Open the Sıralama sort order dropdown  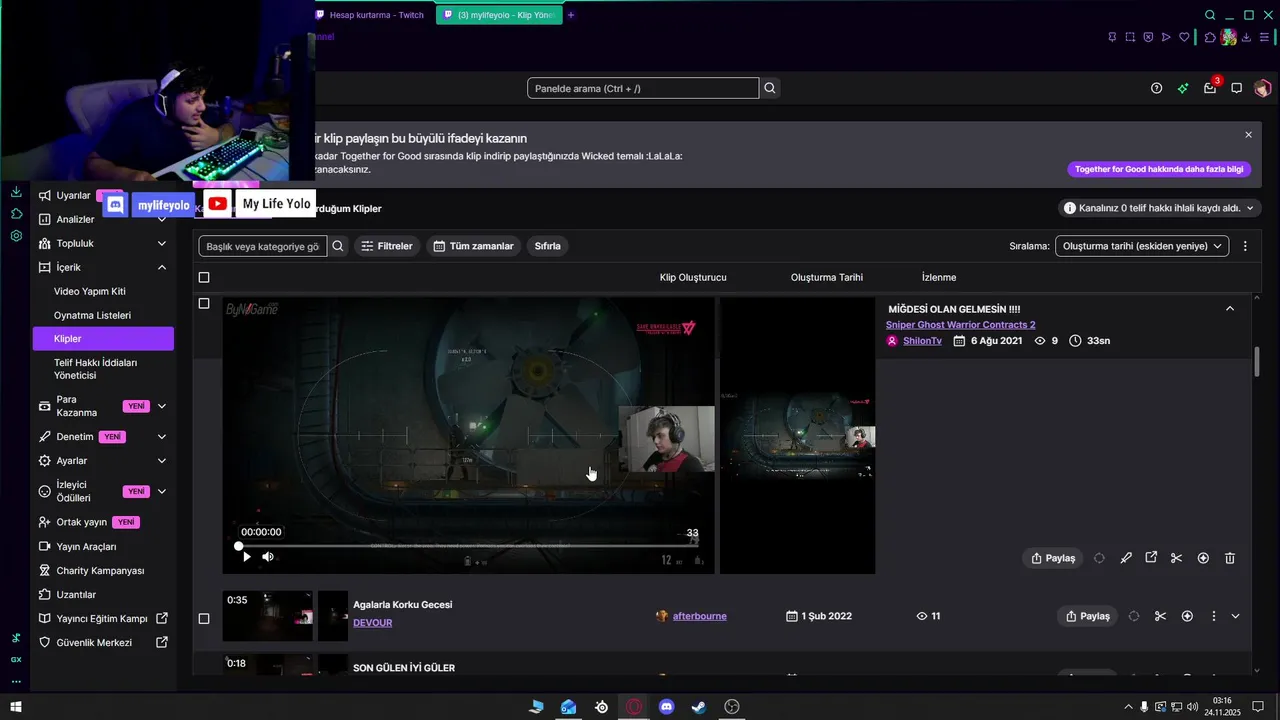point(1142,246)
